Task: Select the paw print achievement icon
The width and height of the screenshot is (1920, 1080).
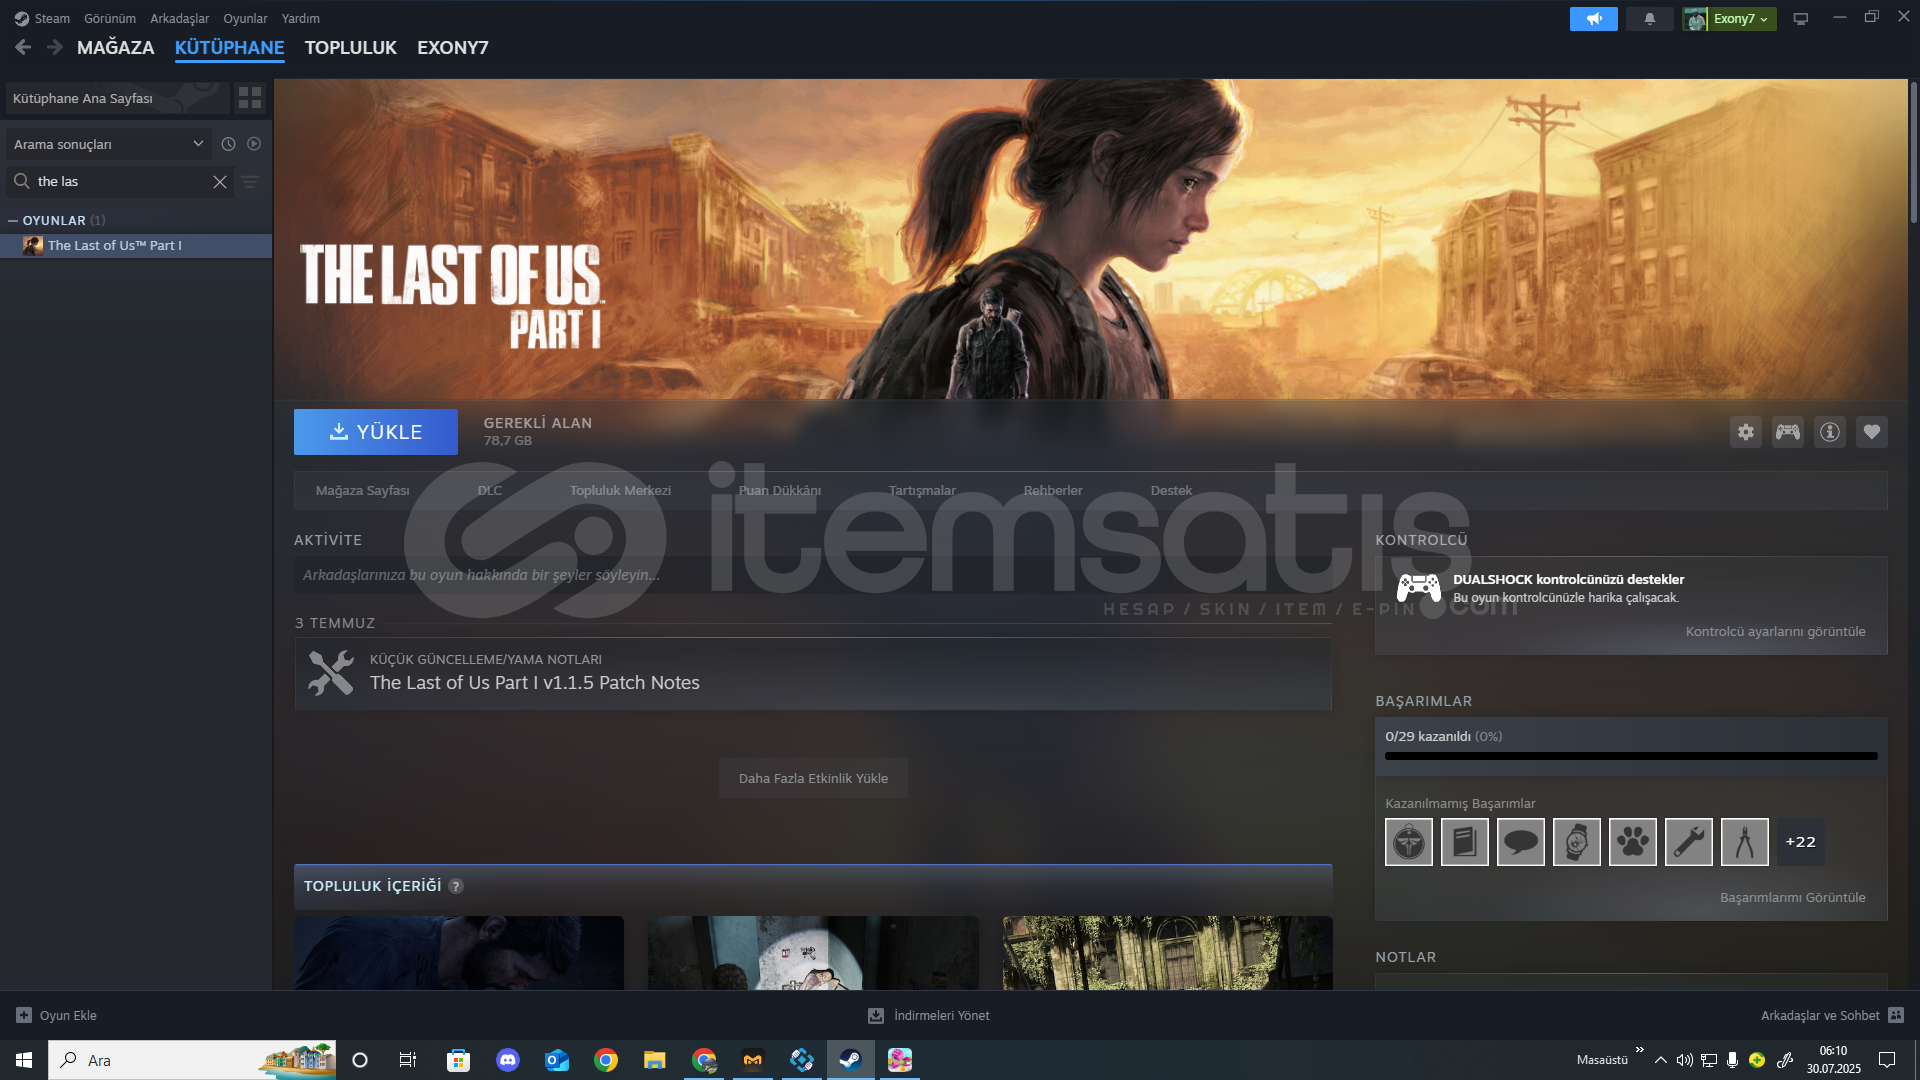Action: pos(1633,842)
